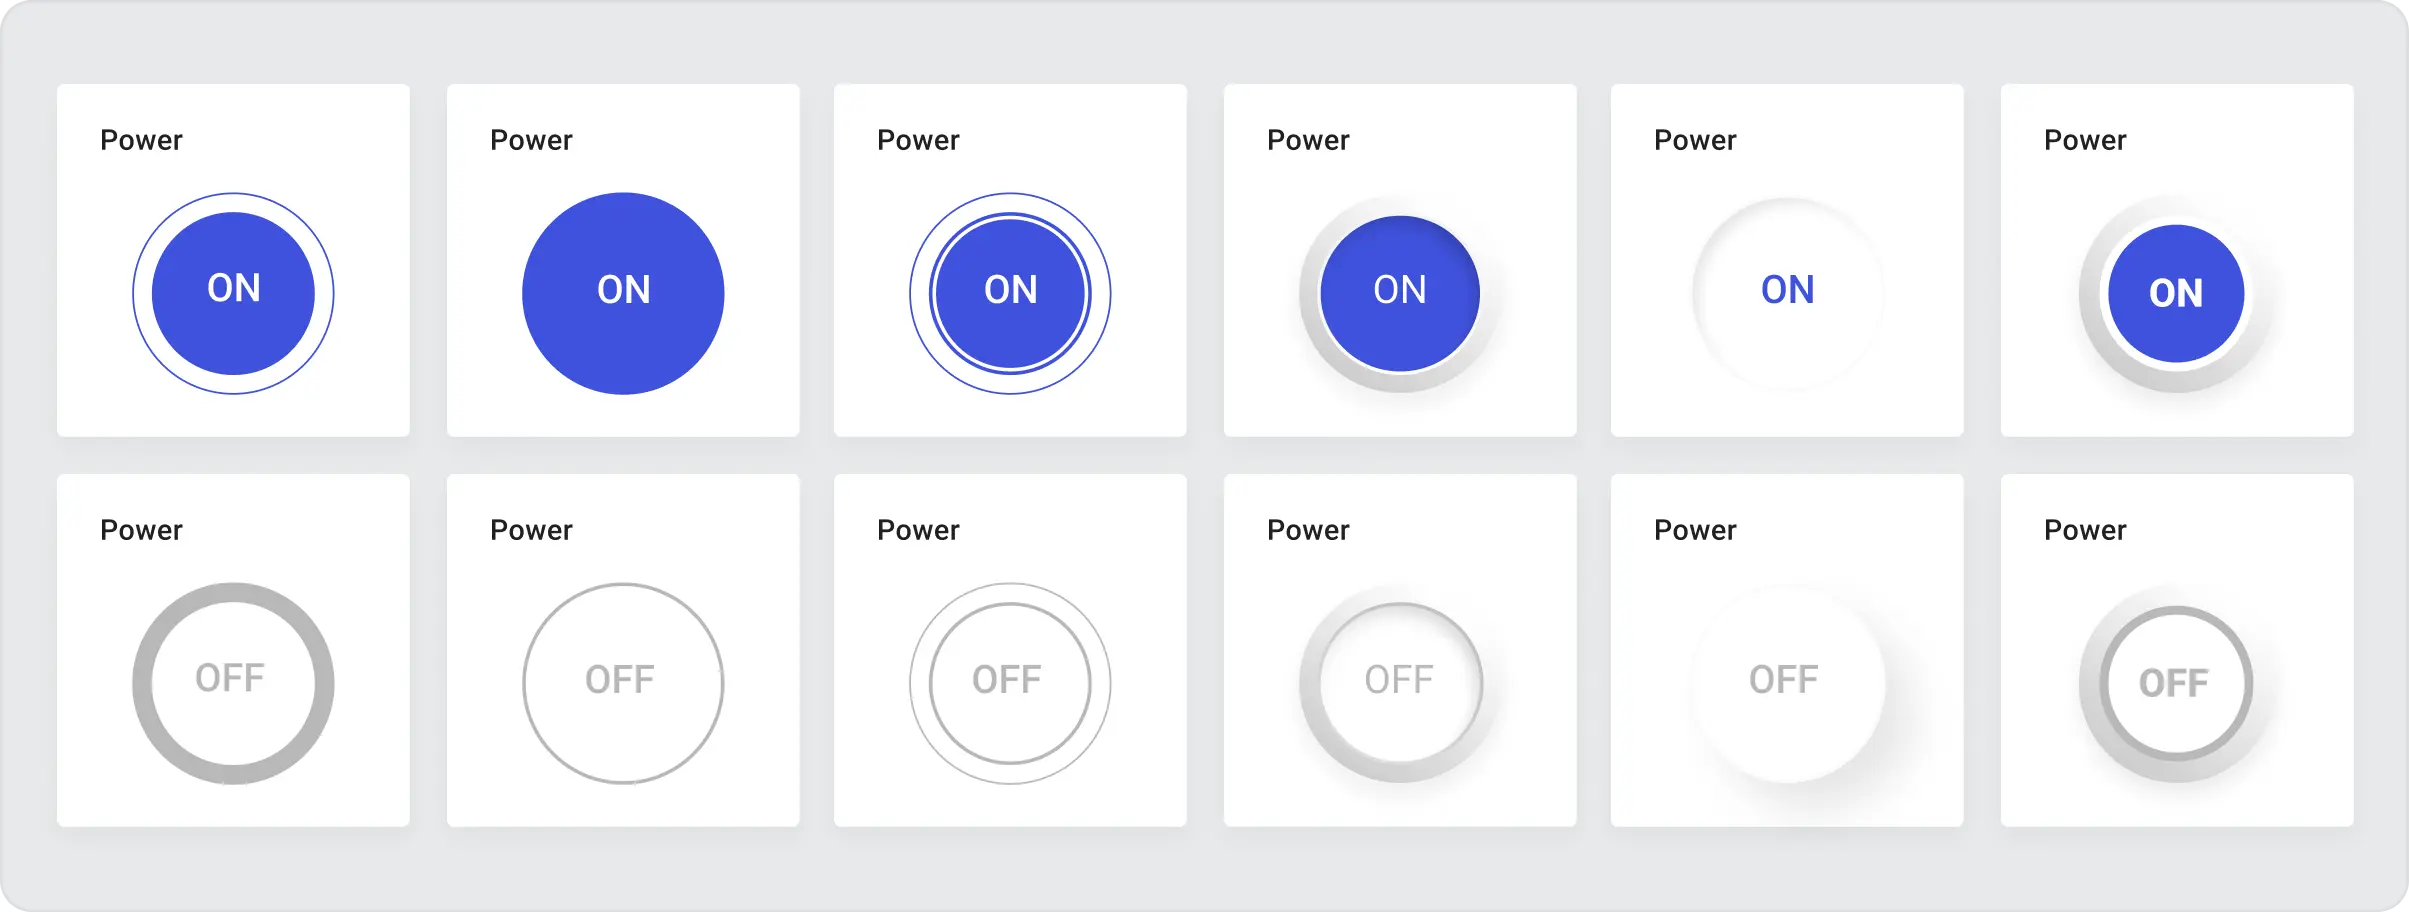Toggle the white ON button with blue text
Viewport: 2409px width, 912px height.
tap(1787, 293)
